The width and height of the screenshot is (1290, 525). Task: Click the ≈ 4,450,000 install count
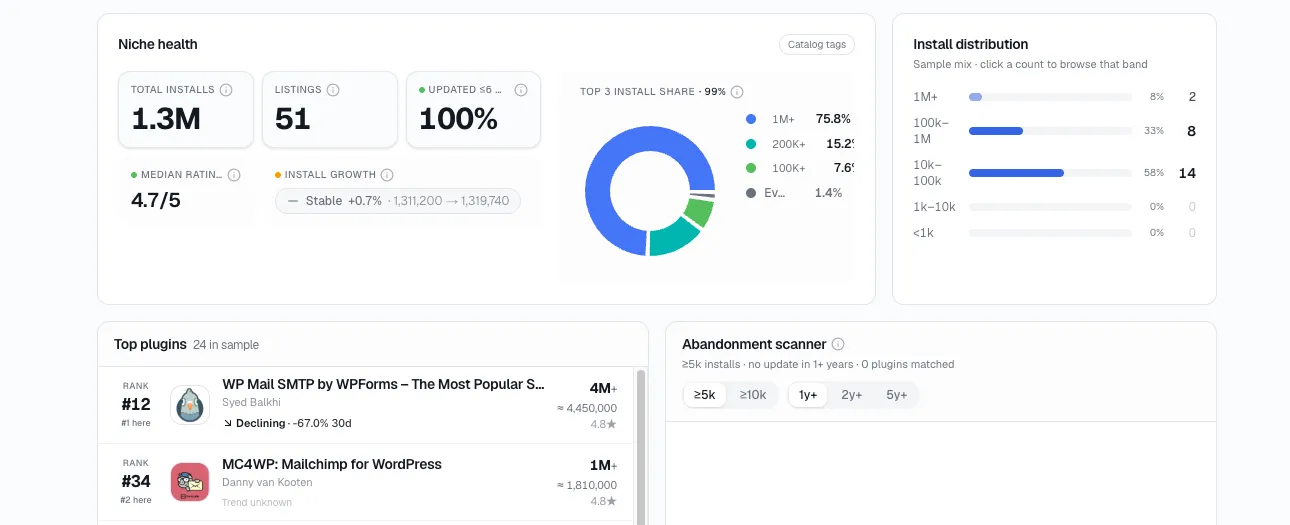pos(587,408)
